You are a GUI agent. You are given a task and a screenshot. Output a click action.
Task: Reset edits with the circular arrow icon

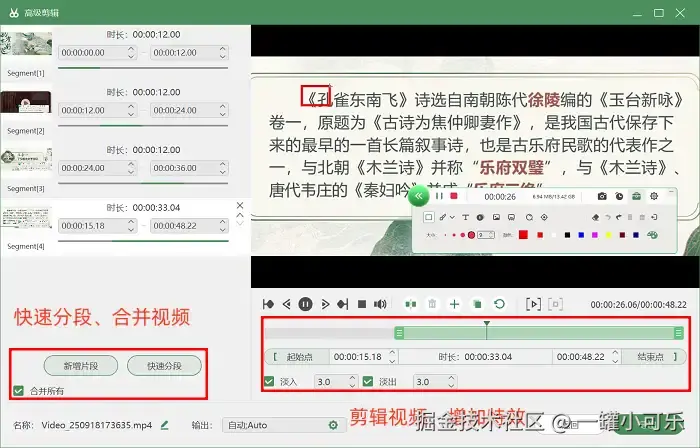(500, 304)
